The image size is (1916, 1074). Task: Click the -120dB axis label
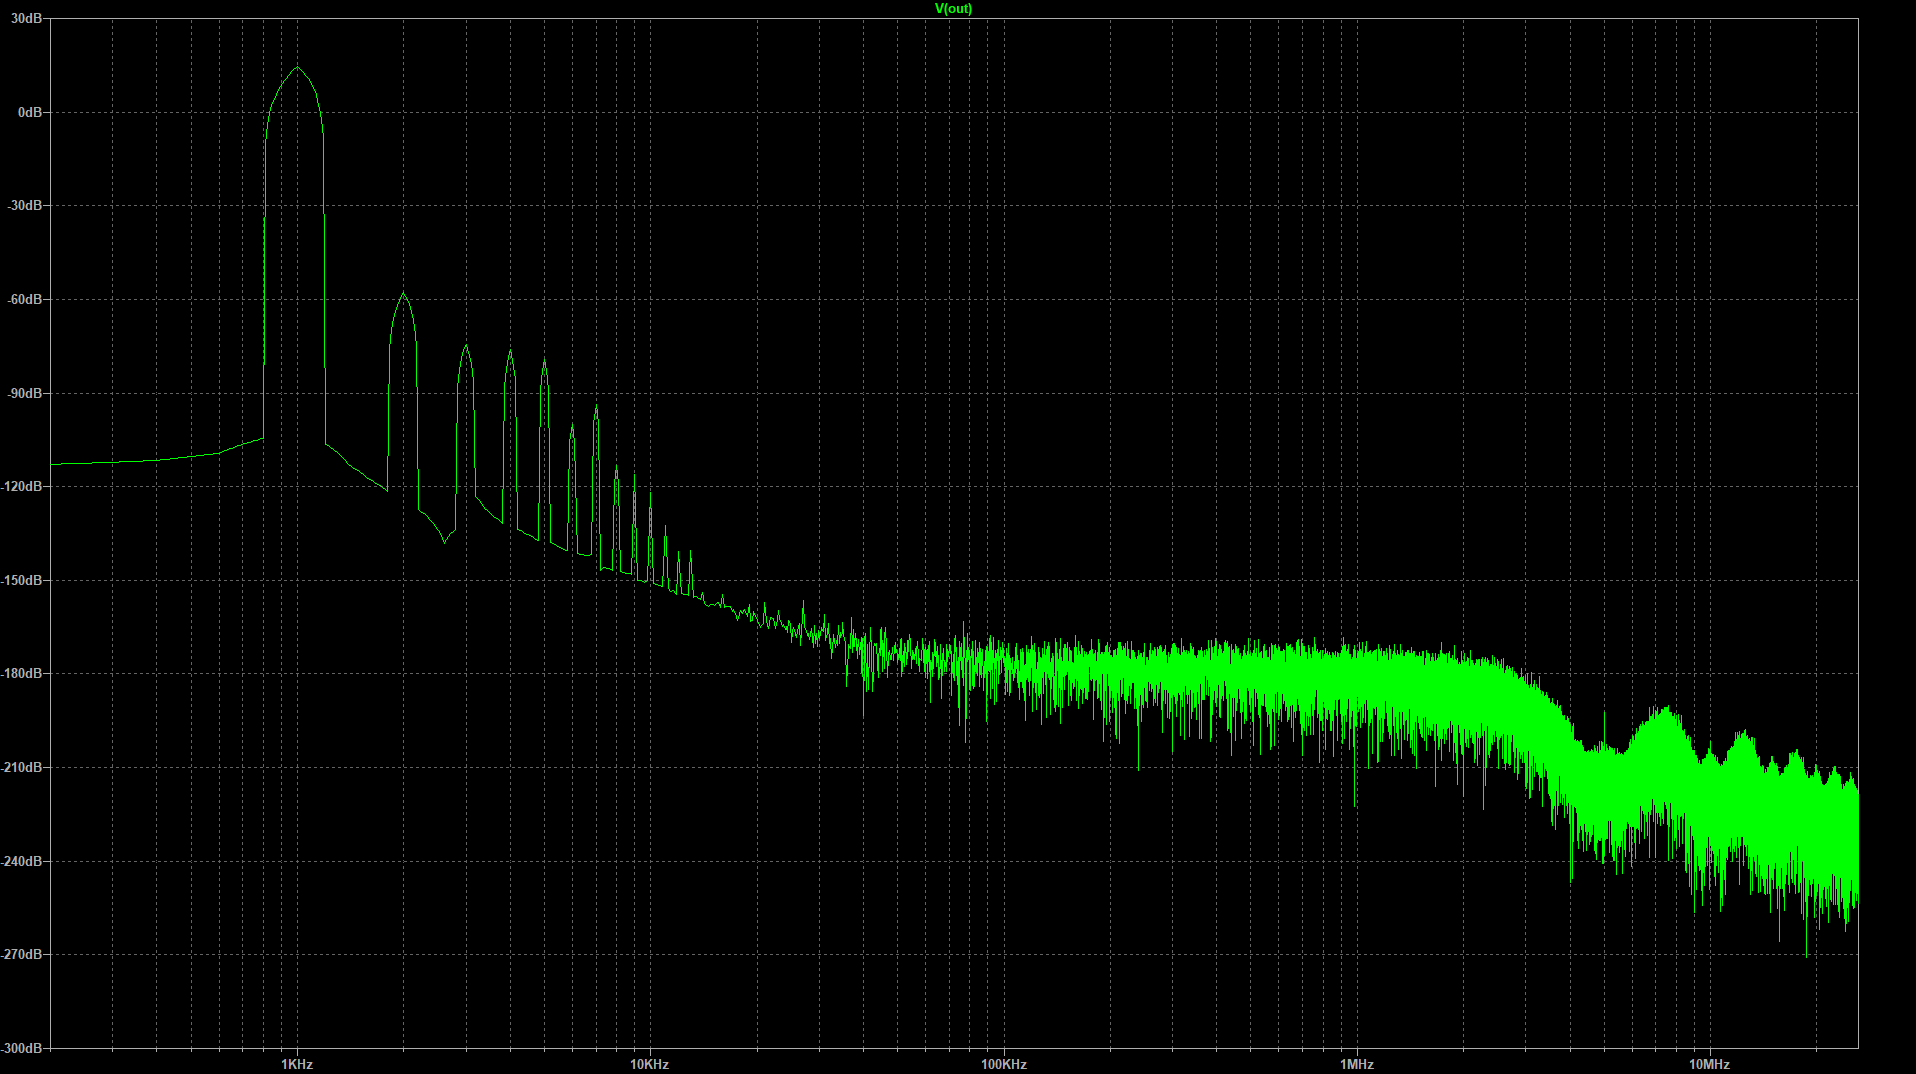pyautogui.click(x=22, y=486)
